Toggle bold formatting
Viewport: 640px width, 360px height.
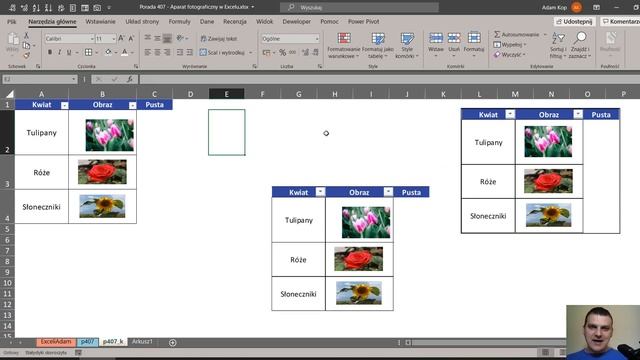[x=50, y=52]
